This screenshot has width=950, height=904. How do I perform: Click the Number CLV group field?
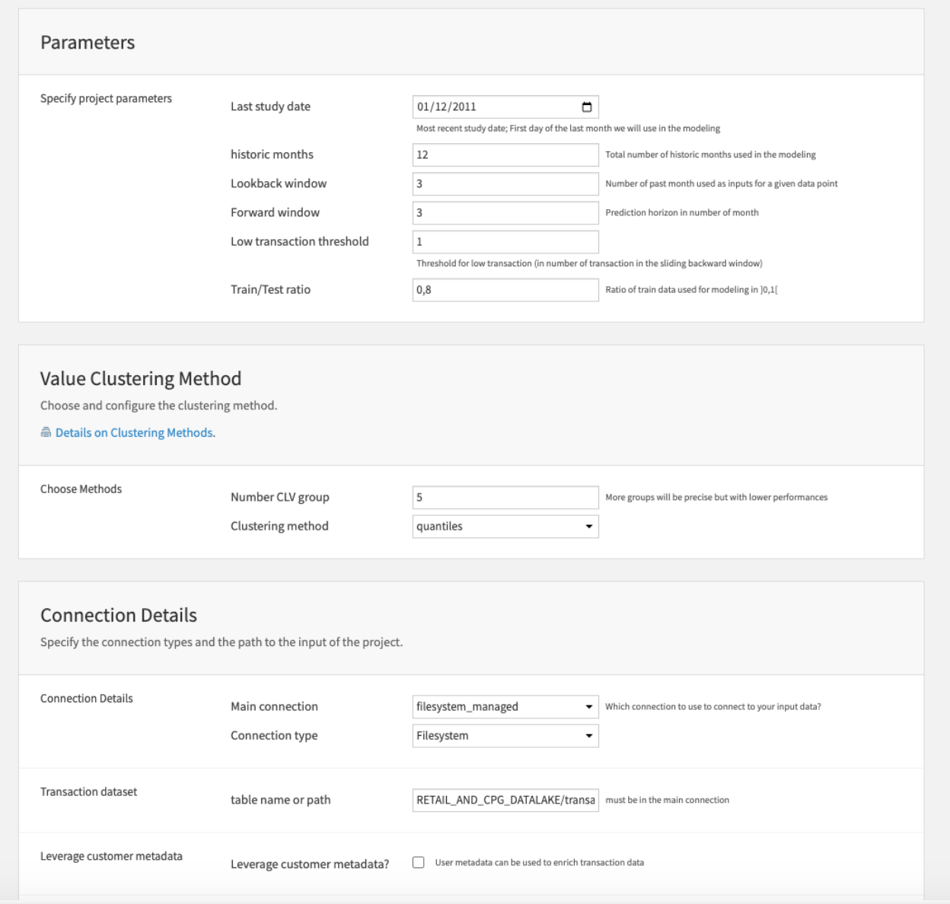tap(505, 497)
